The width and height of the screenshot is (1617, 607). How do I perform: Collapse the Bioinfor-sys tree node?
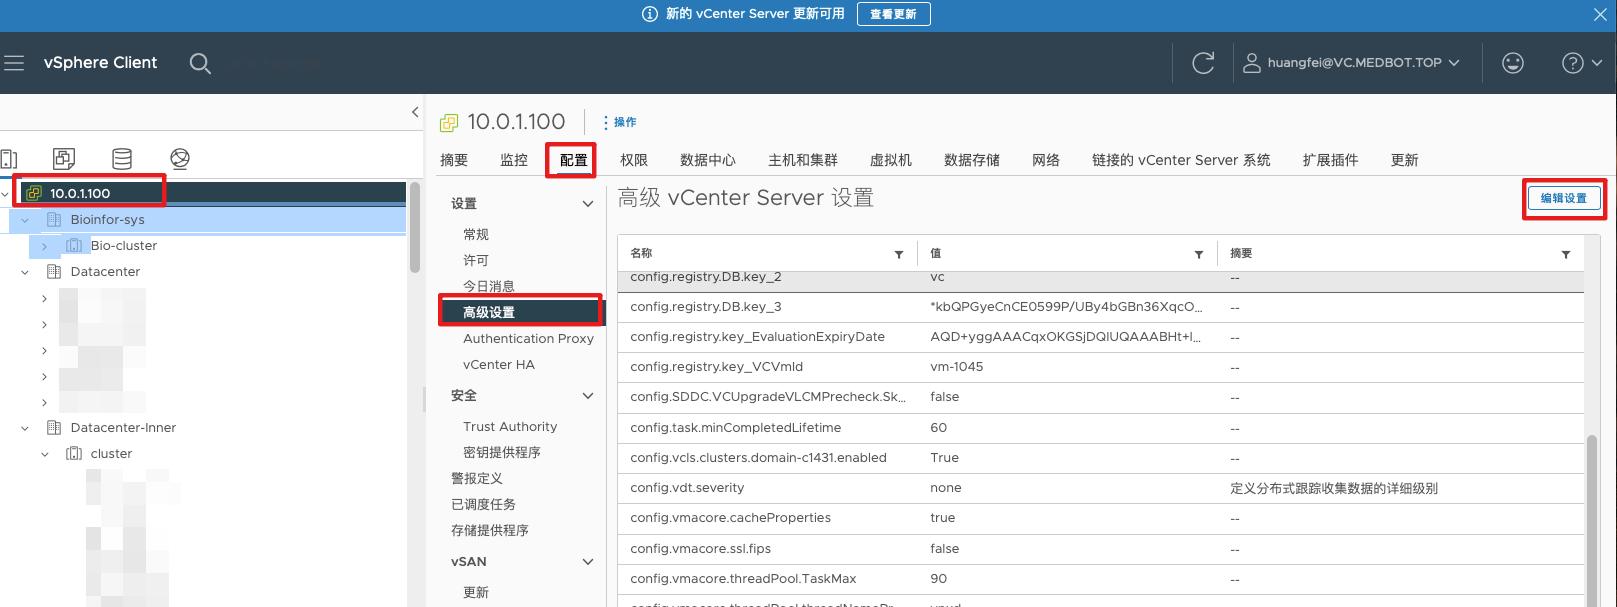click(25, 220)
